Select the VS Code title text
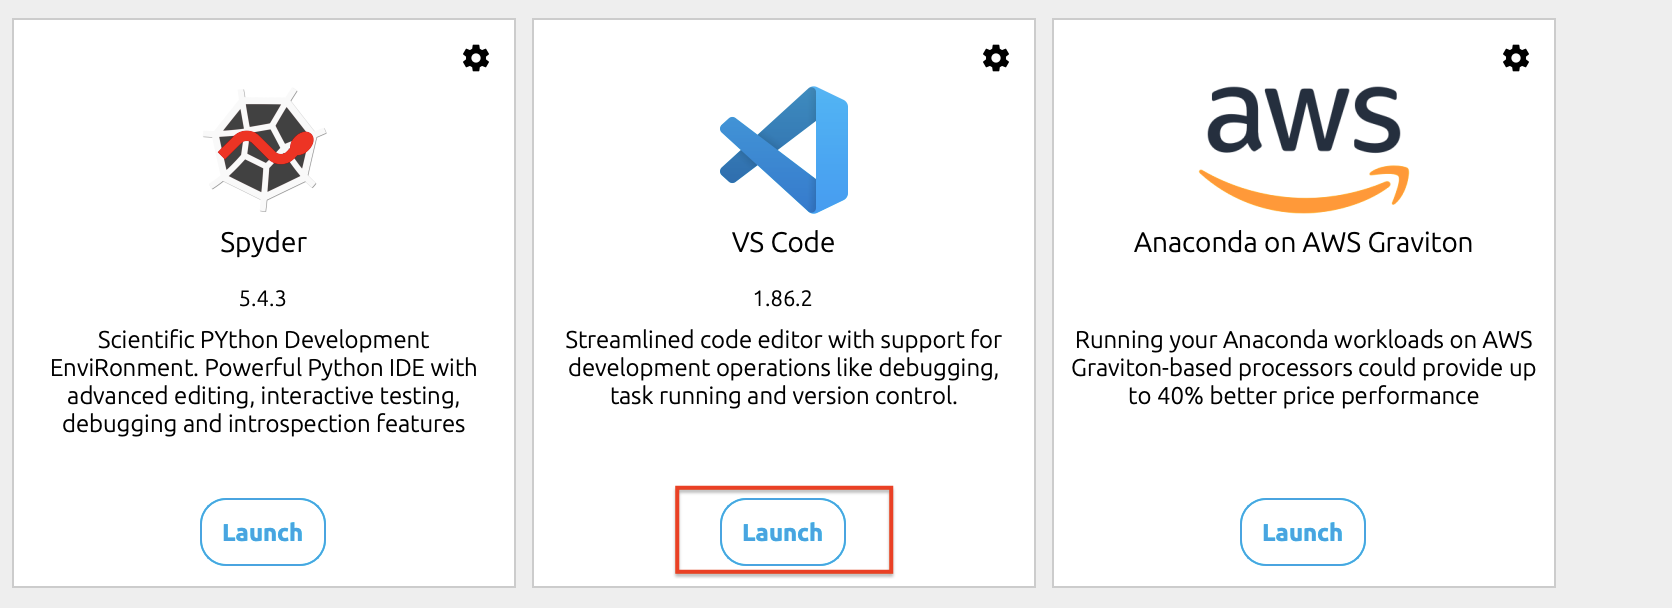1672x608 pixels. pos(783,243)
